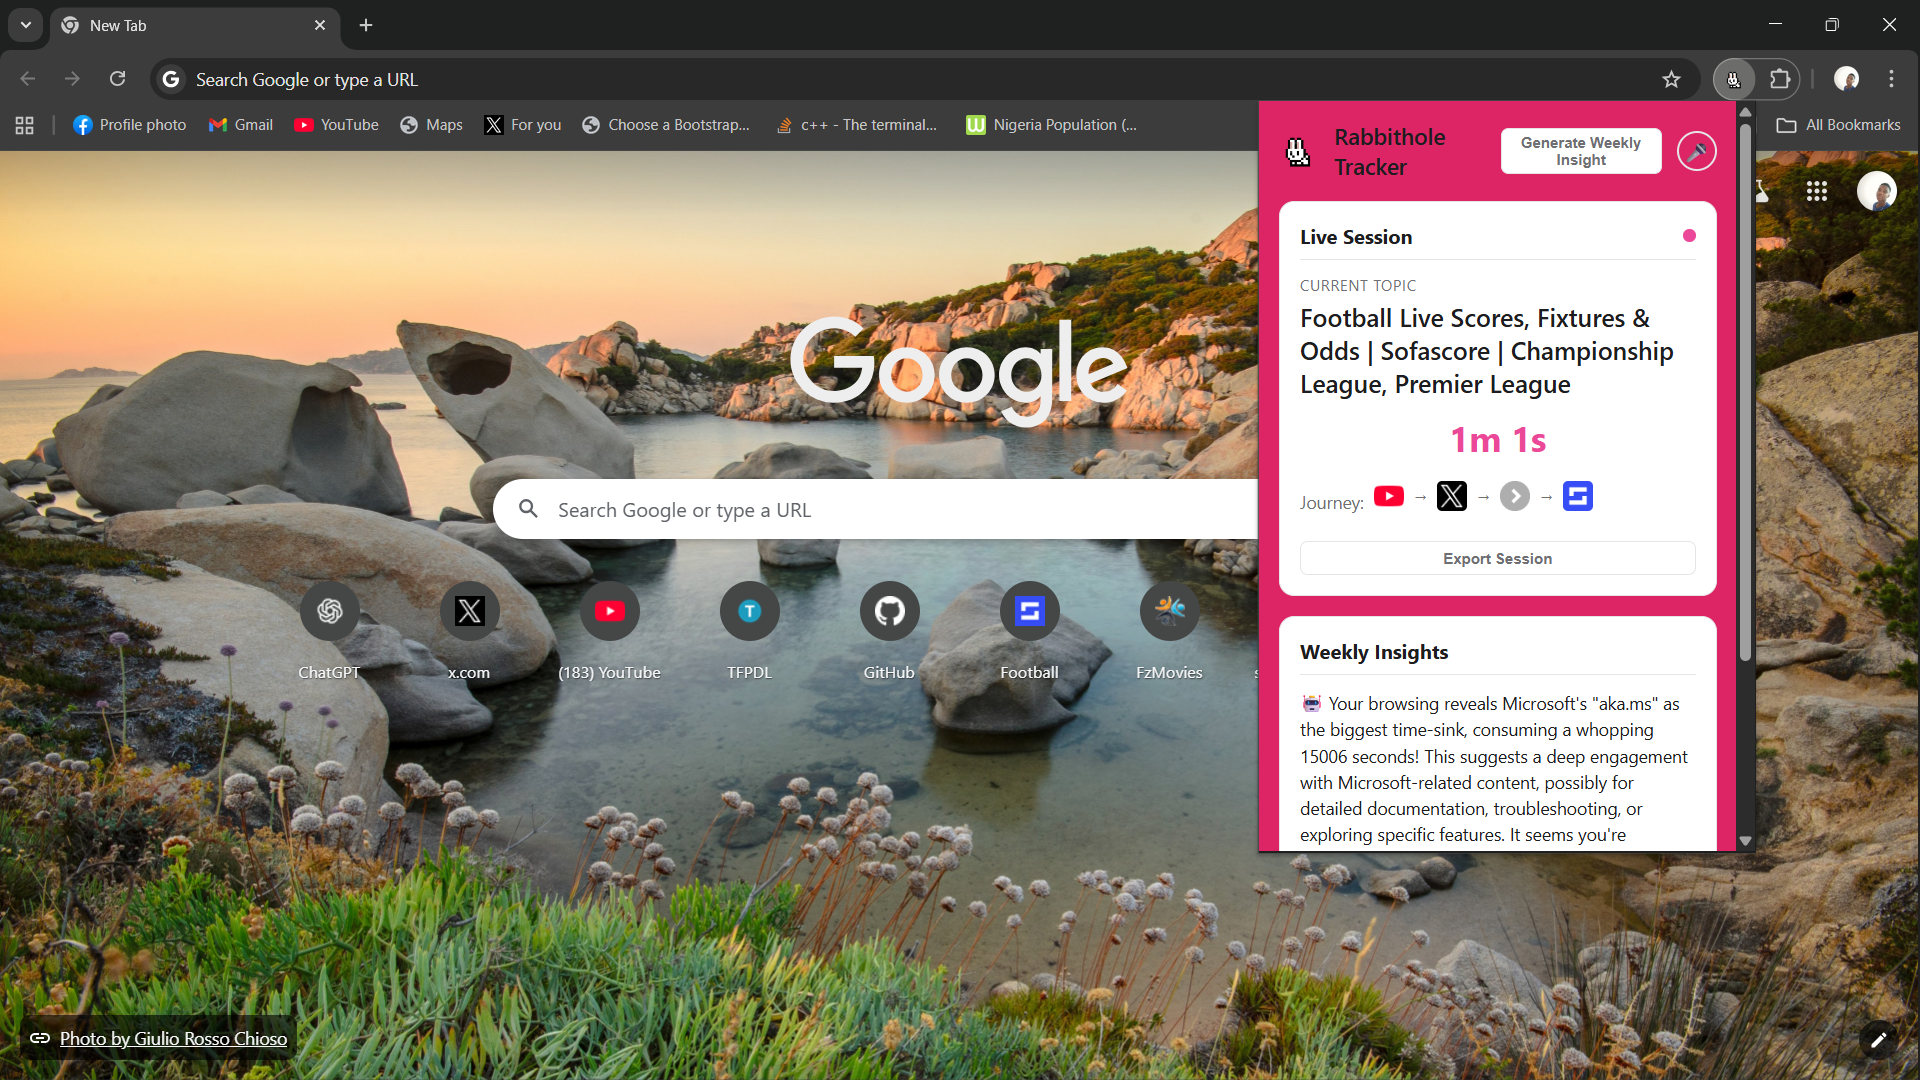Select the New Tab tab
Image resolution: width=1920 pixels, height=1080 pixels.
pos(190,25)
